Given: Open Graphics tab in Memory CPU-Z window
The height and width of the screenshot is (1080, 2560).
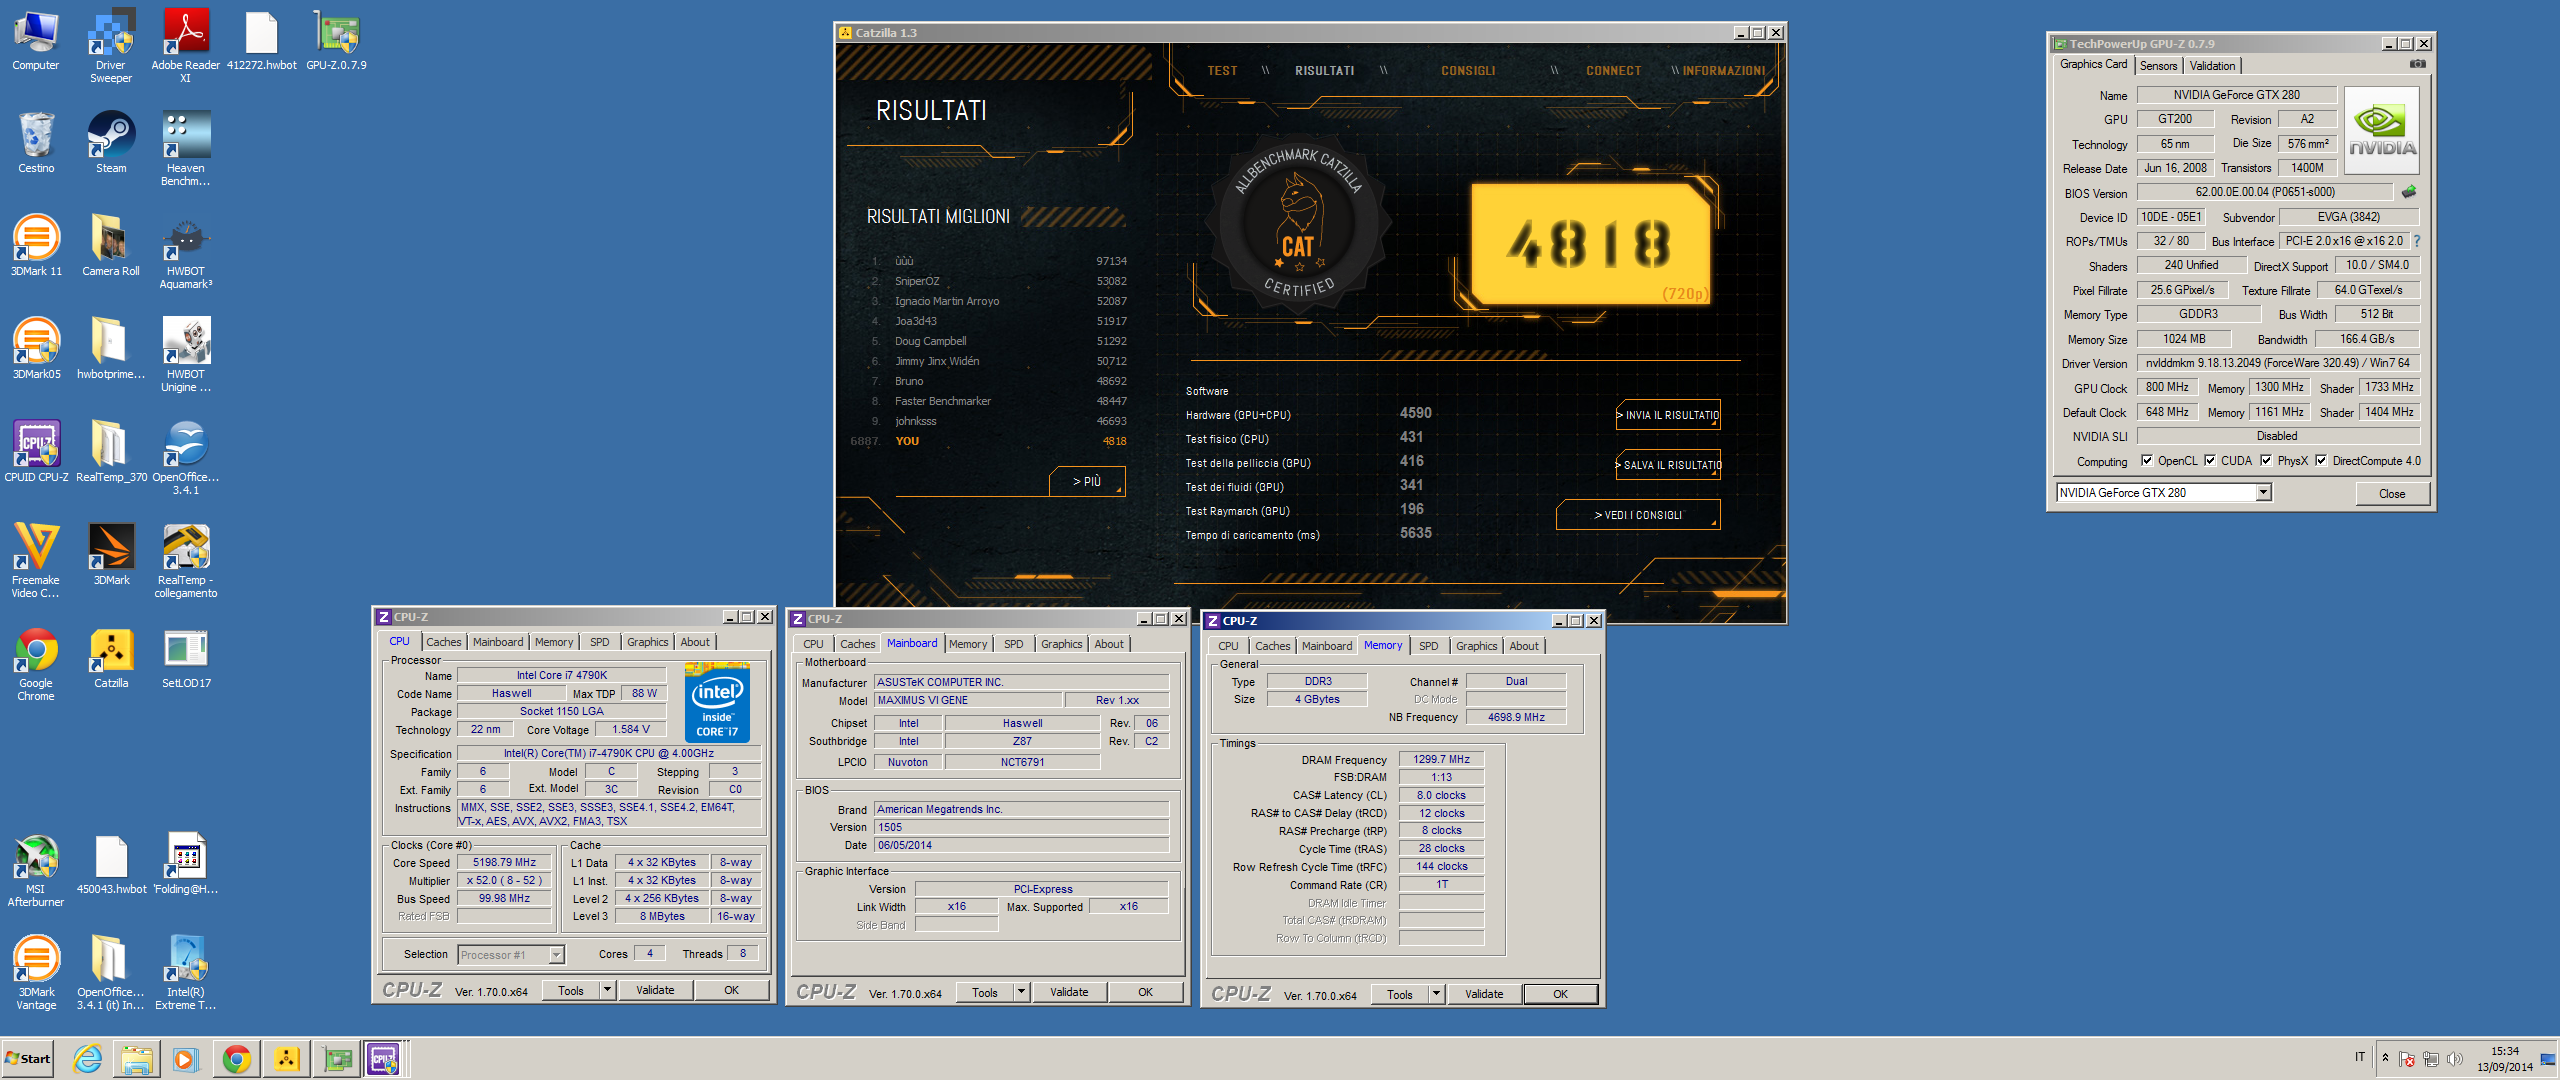Looking at the screenshot, I should 1477,646.
